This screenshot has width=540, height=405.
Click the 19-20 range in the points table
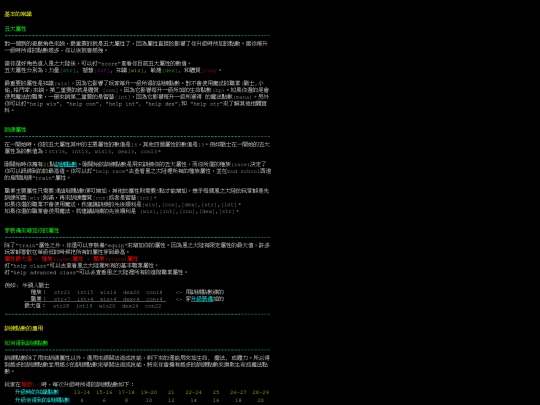point(149,392)
